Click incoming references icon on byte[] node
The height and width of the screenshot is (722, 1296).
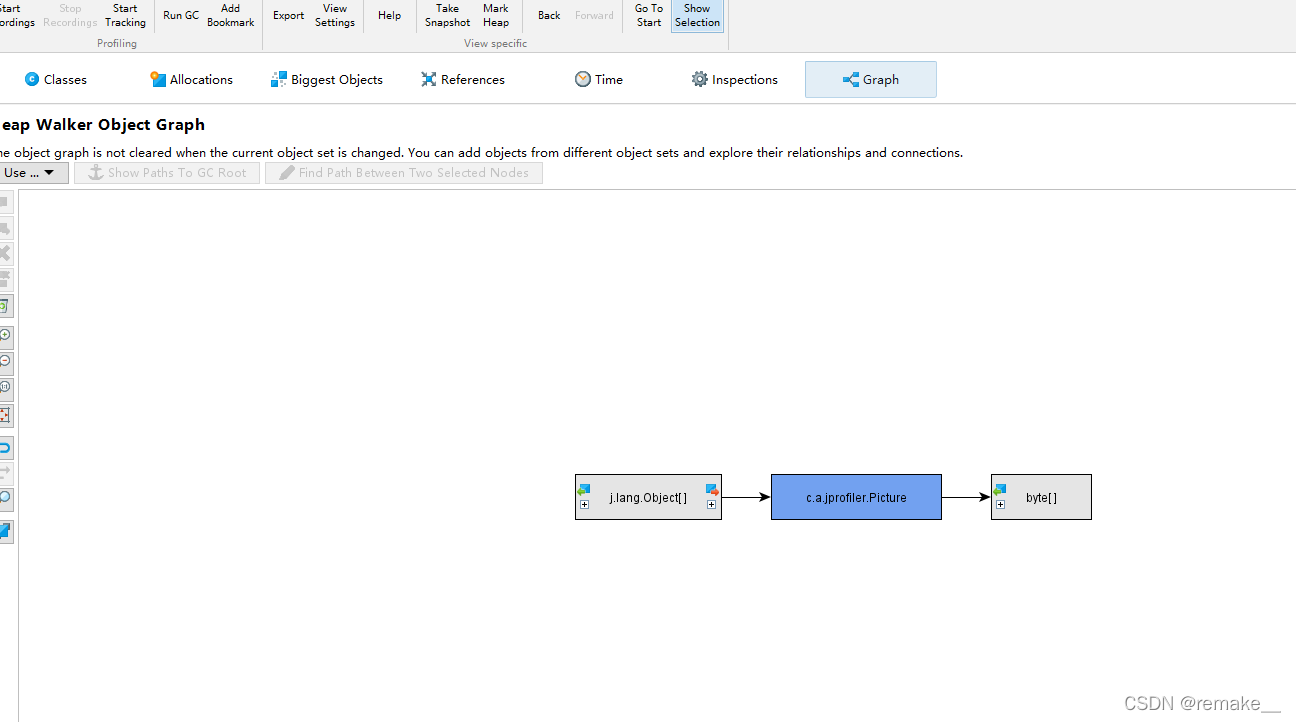click(1000, 489)
